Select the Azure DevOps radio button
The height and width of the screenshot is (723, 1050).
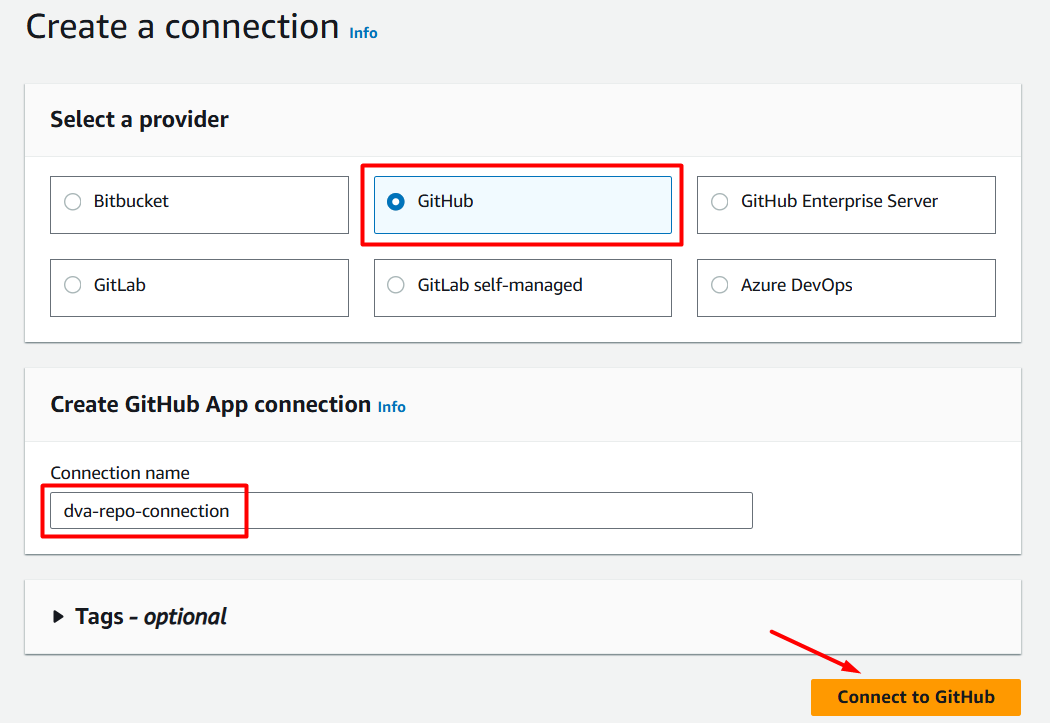[719, 285]
